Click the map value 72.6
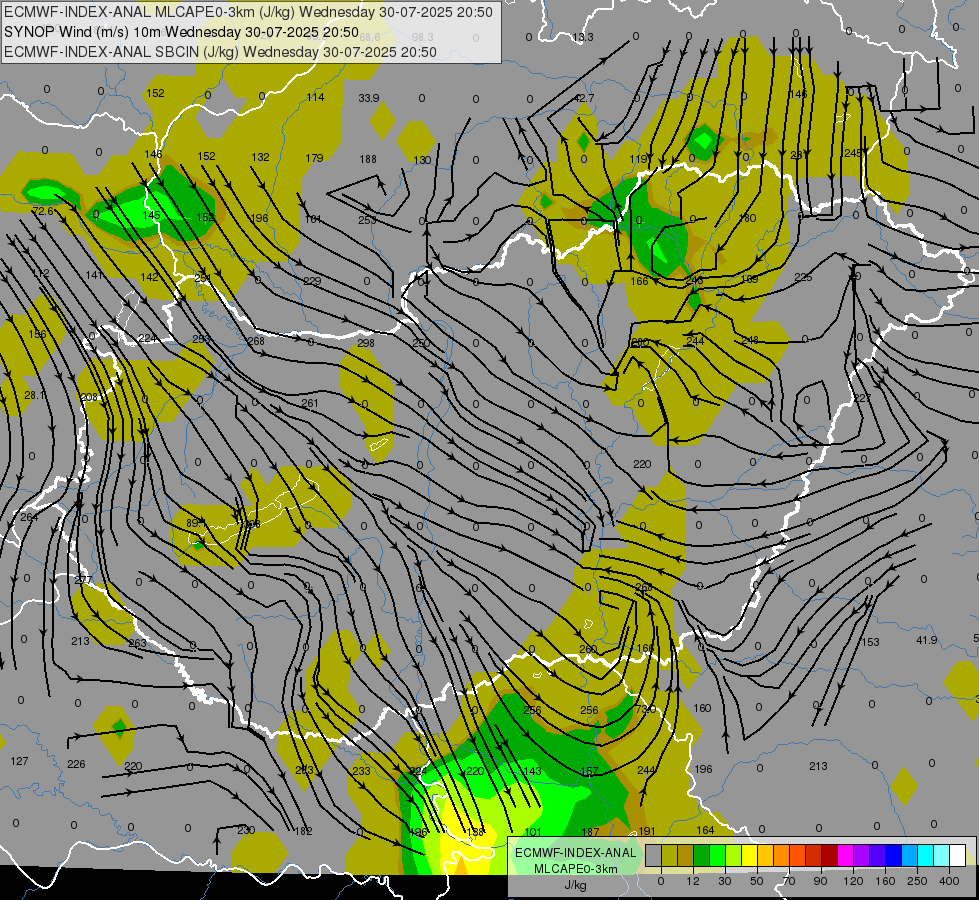Screen dimensions: 979x900 click(x=43, y=211)
